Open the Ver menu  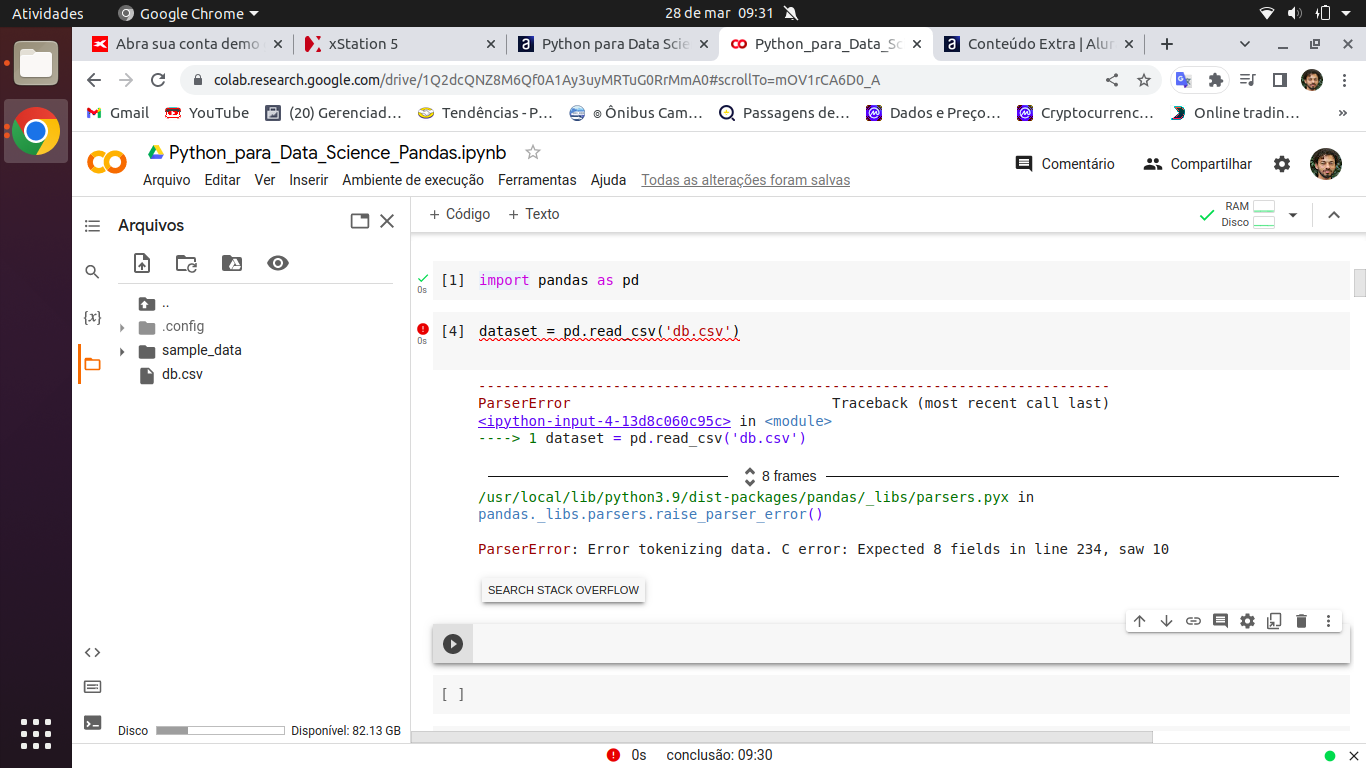coord(265,180)
